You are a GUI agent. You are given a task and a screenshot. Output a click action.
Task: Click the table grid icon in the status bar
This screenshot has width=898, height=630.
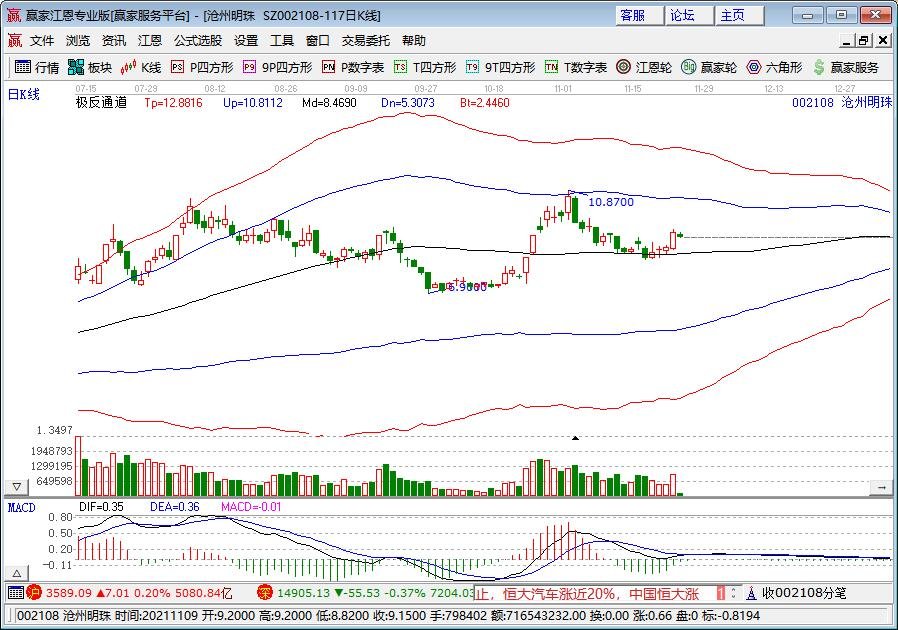16,593
